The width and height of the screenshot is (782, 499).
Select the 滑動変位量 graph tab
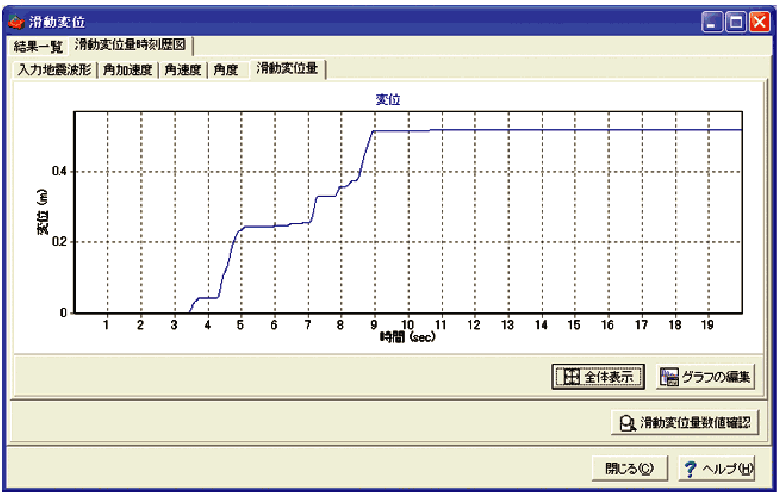point(287,68)
